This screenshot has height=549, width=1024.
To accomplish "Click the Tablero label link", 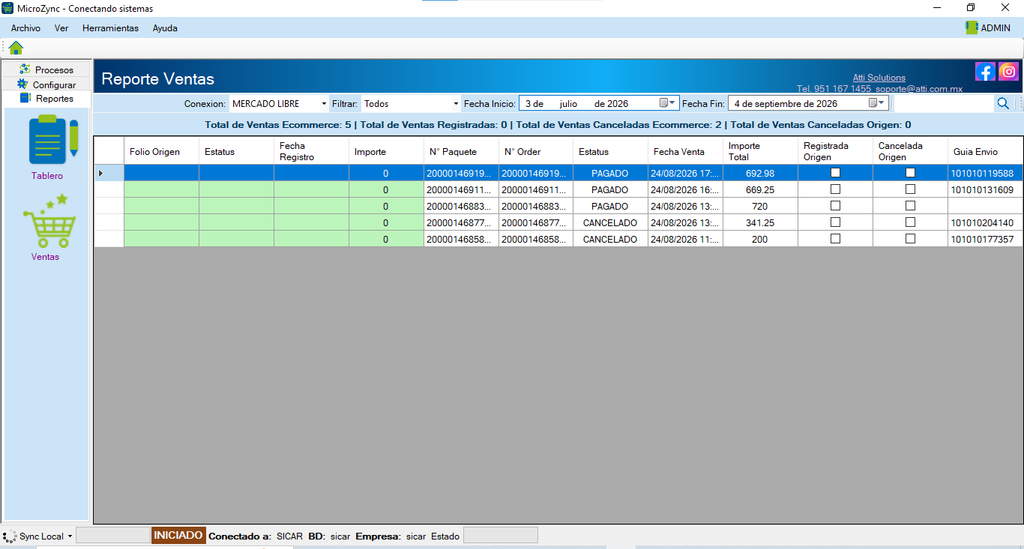I will point(47,176).
